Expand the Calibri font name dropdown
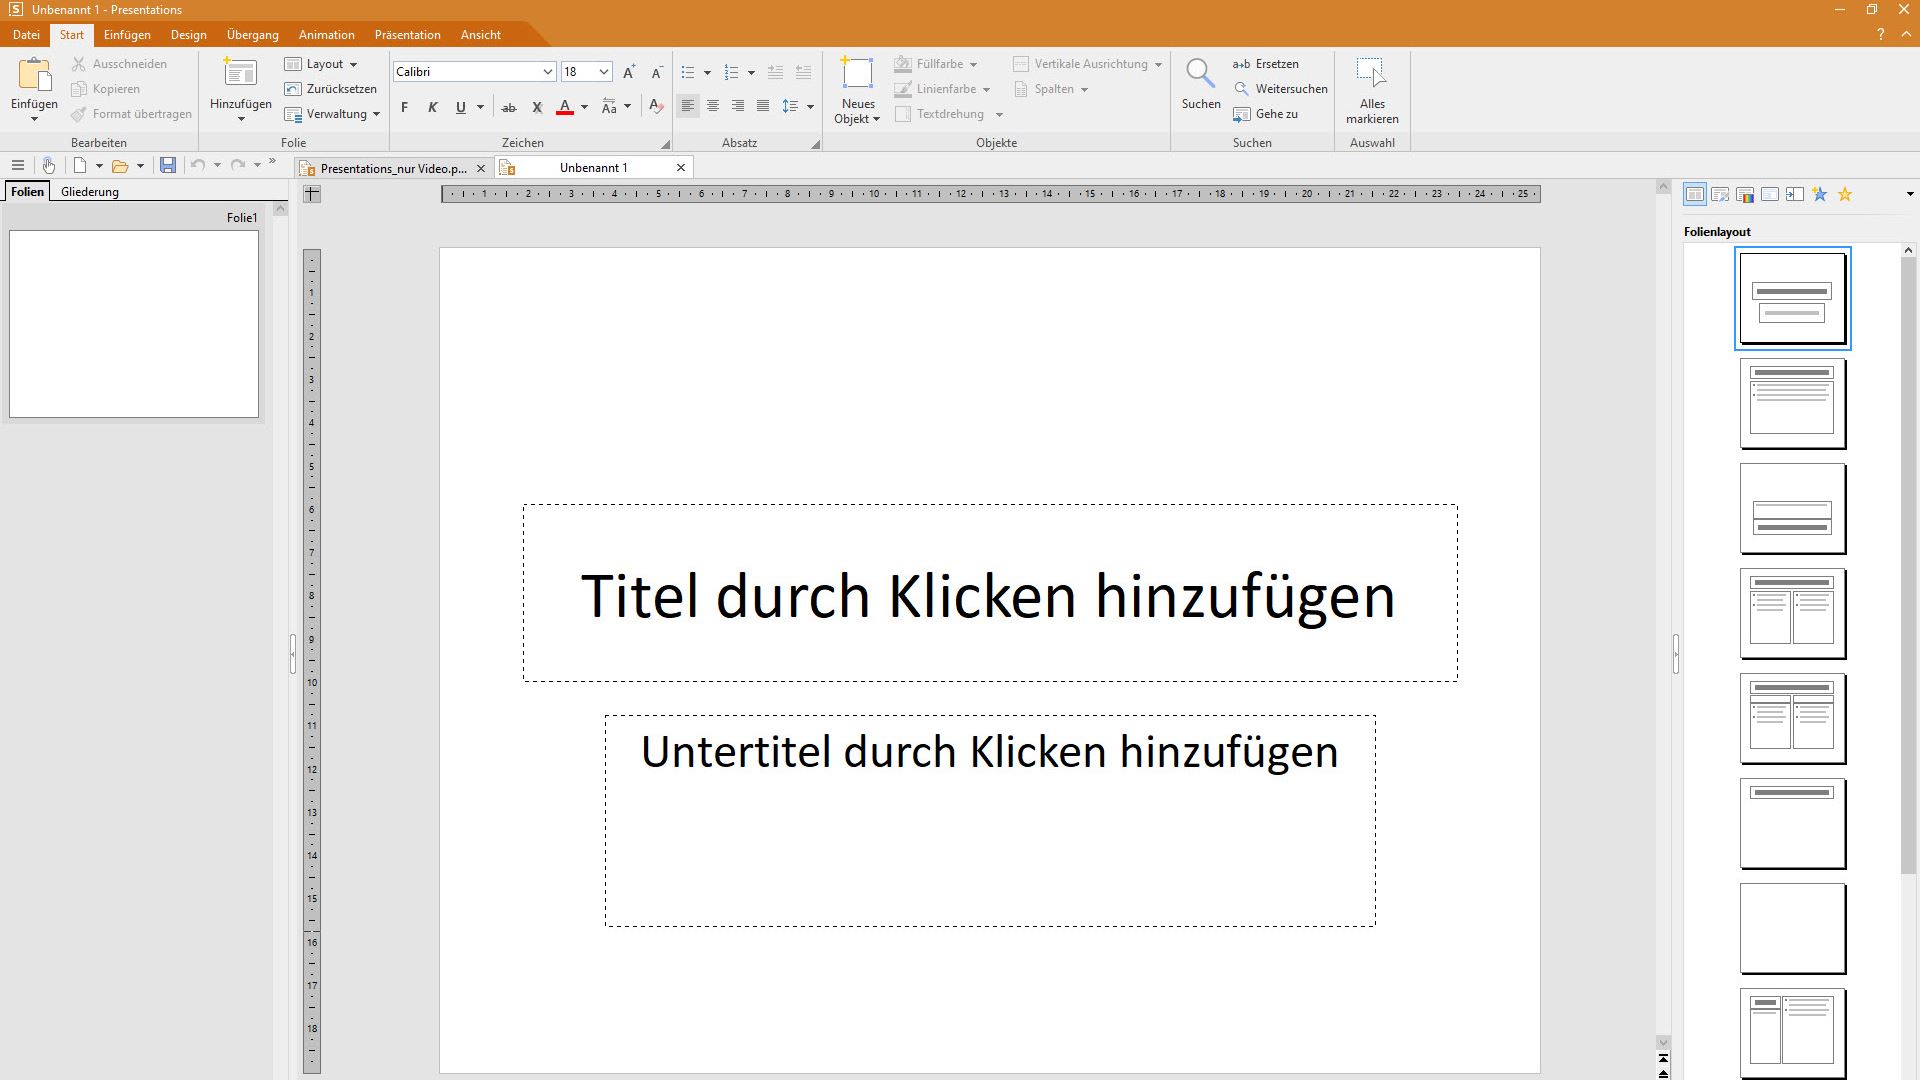The height and width of the screenshot is (1080, 1920). coord(547,72)
